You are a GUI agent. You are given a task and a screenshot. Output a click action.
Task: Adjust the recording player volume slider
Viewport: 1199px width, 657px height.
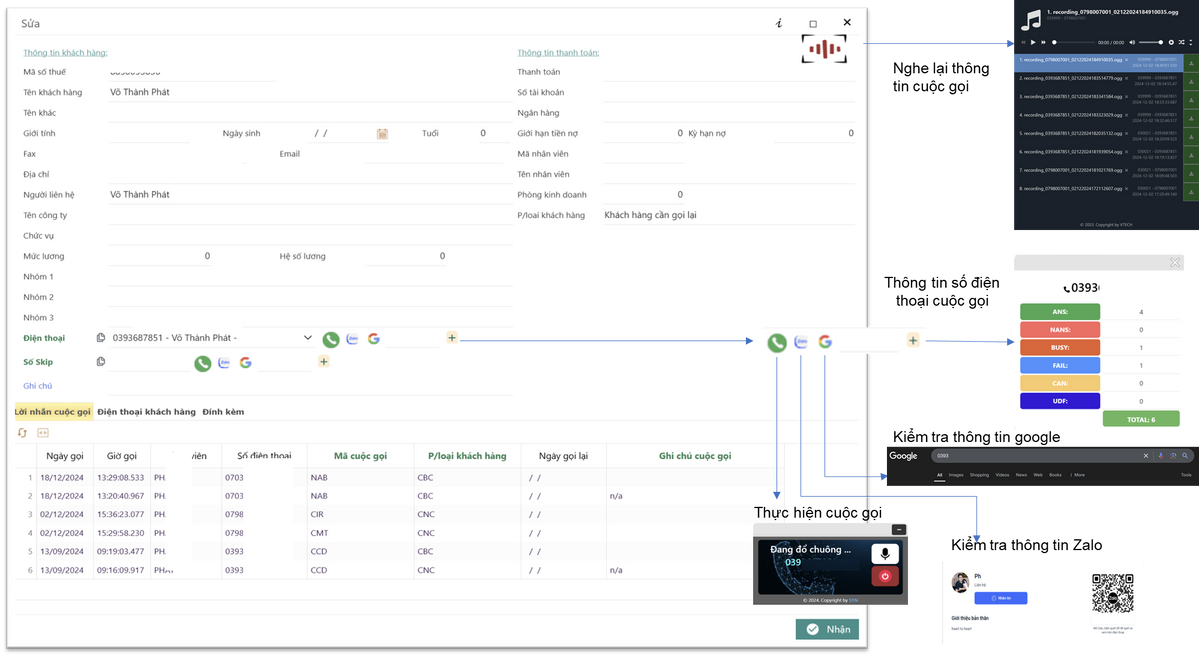(x=1150, y=42)
